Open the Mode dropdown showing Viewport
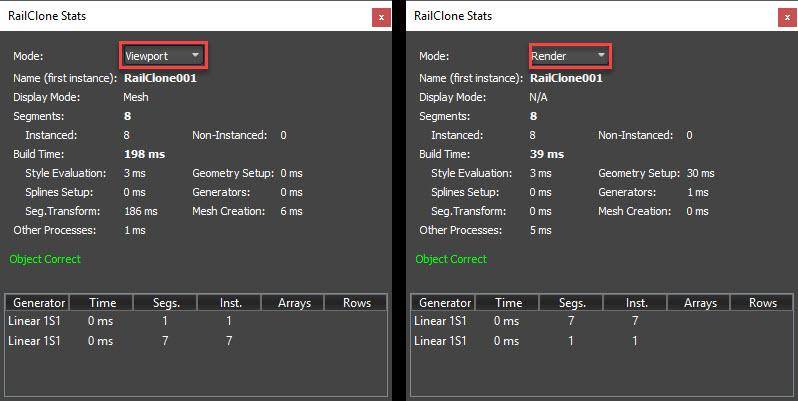 [163, 55]
